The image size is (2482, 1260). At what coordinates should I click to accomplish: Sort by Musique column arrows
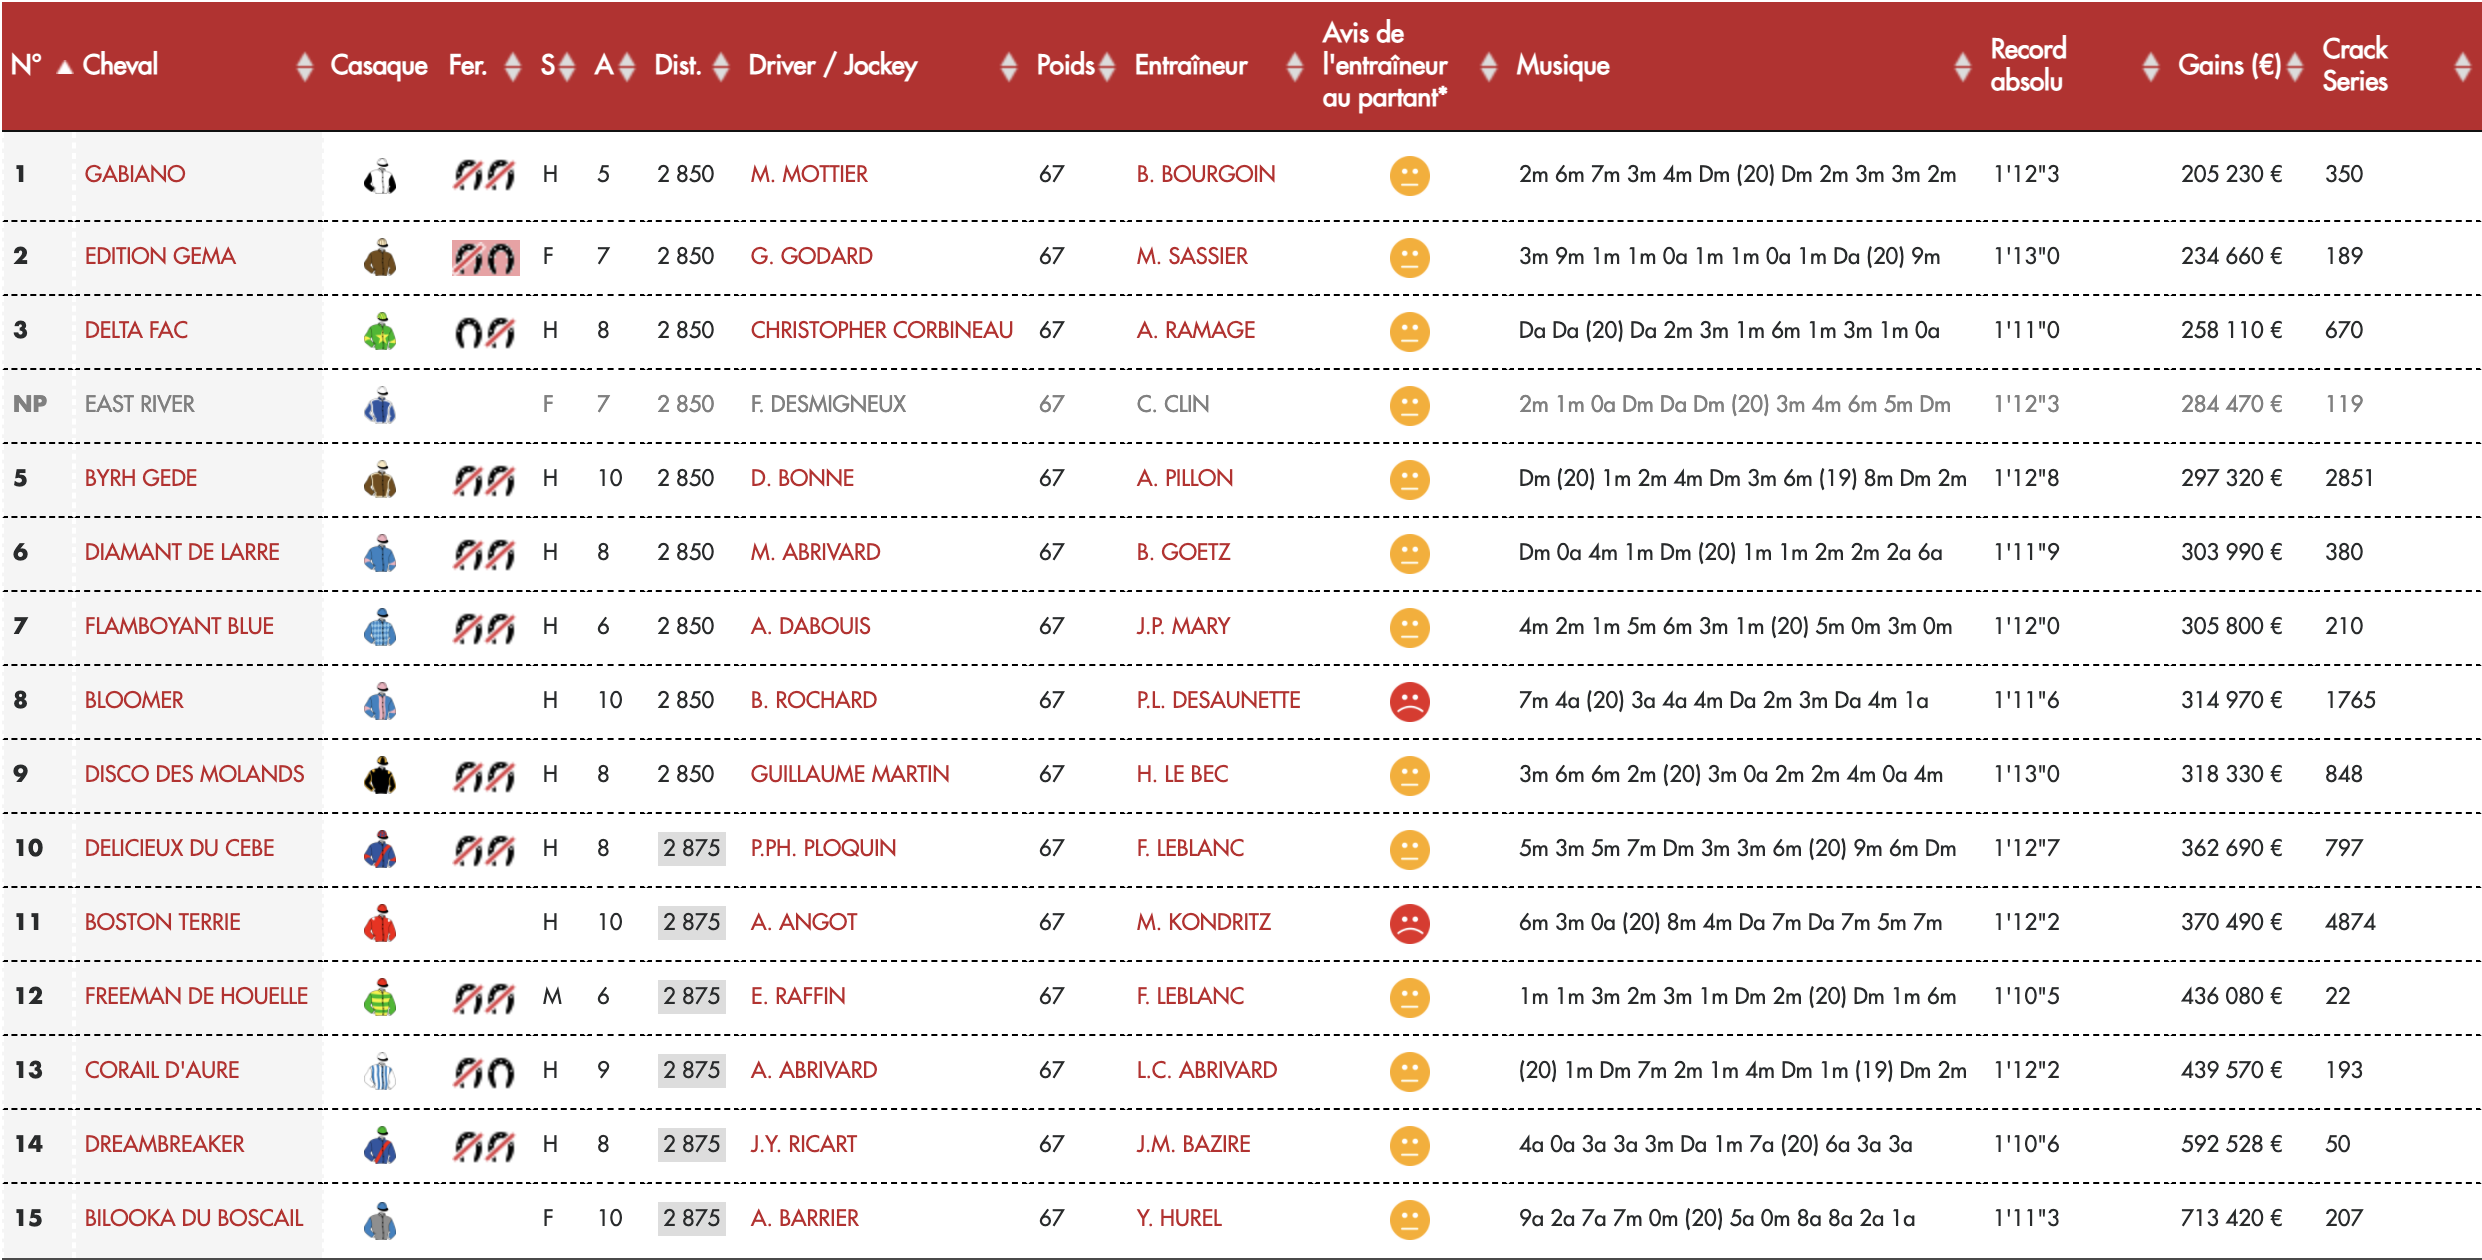pyautogui.click(x=1963, y=66)
